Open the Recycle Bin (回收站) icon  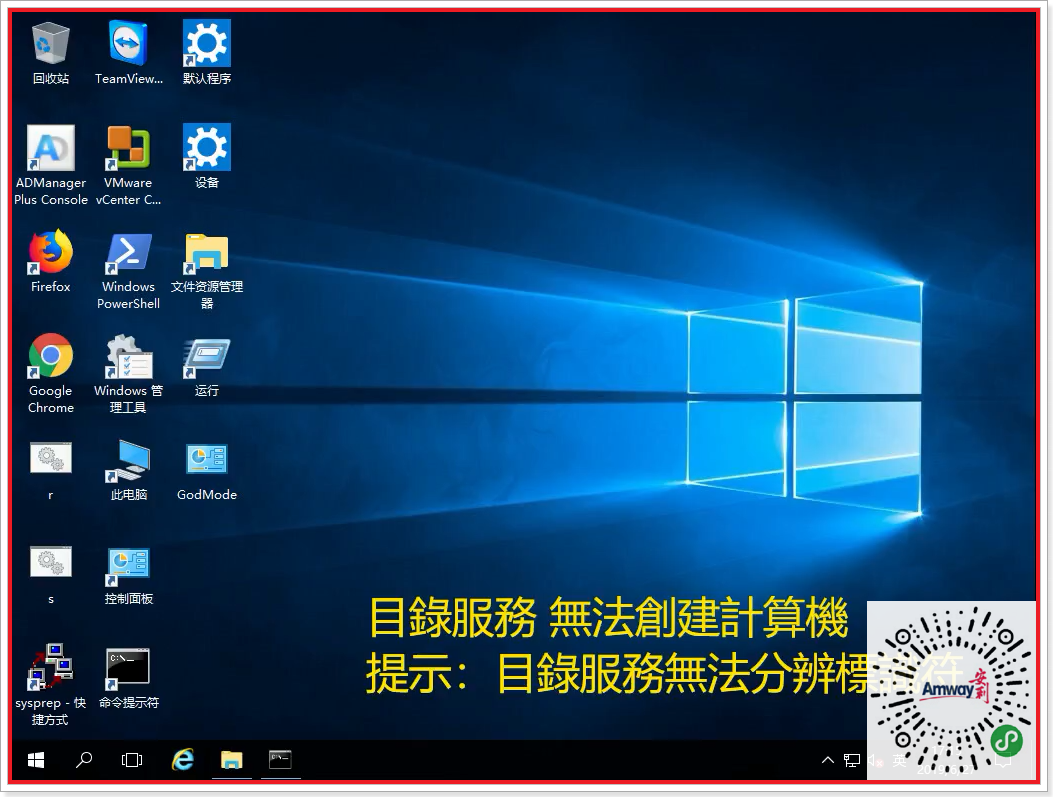(50, 53)
